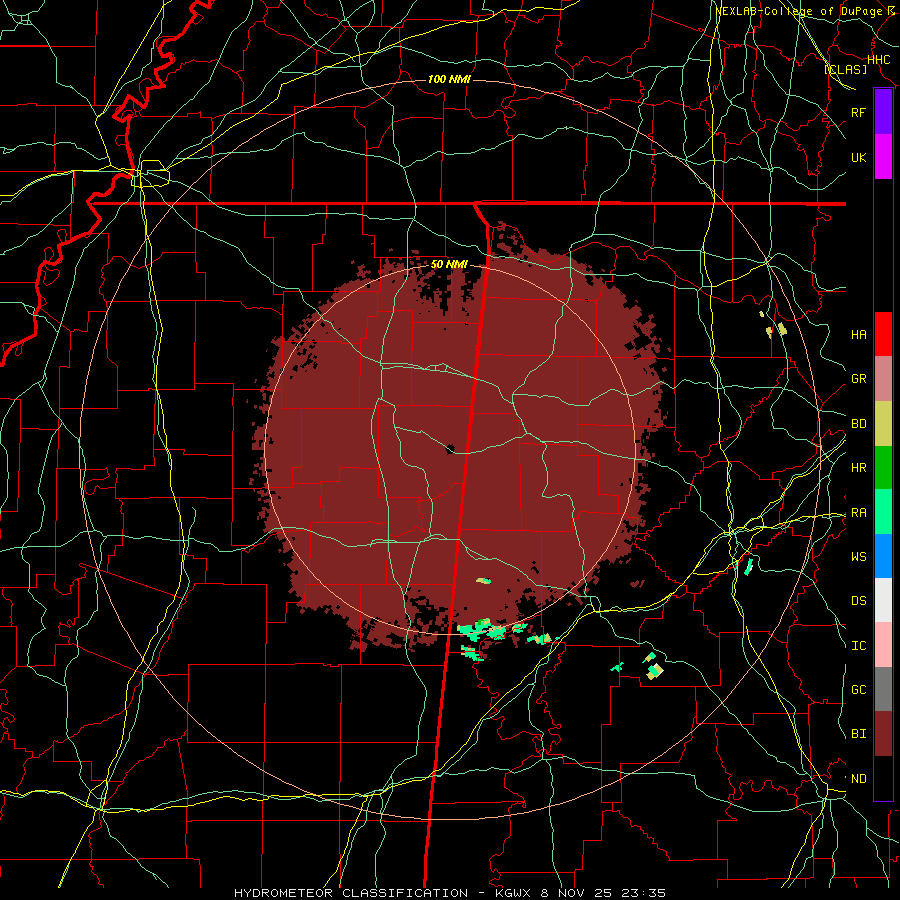
Task: Click the 100 NMI range ring label
Action: click(x=449, y=79)
